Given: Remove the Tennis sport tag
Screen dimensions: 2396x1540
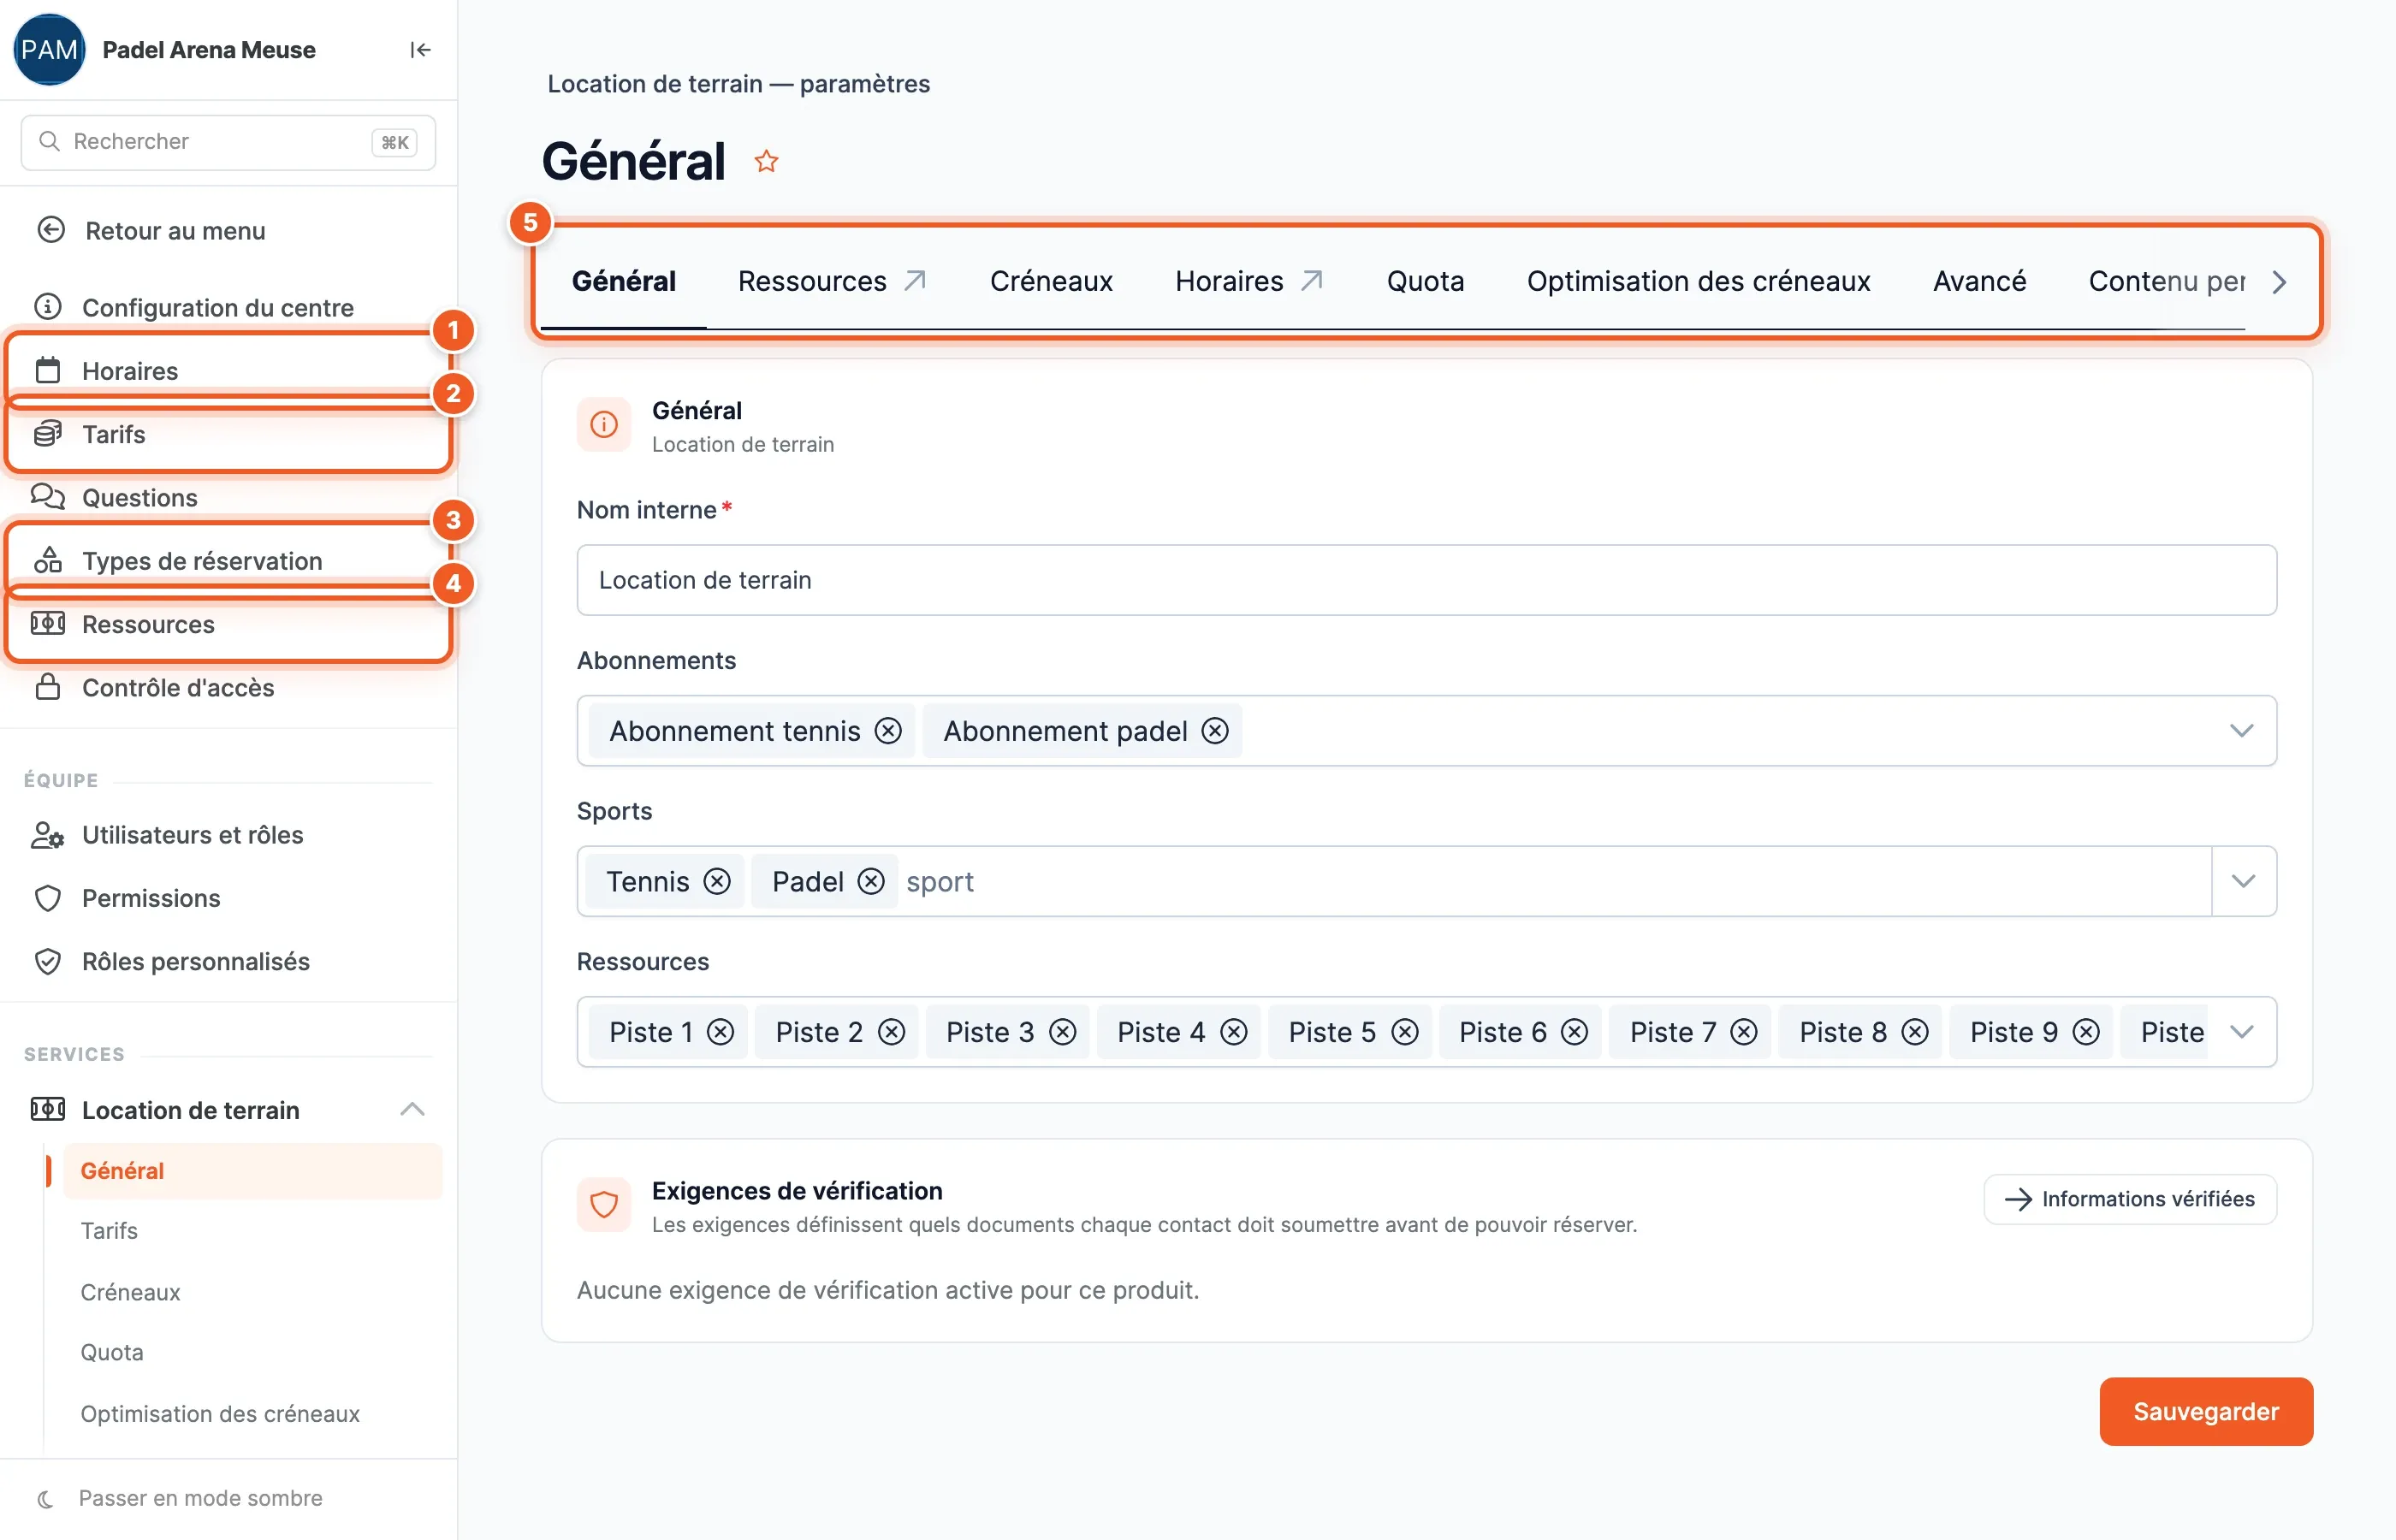Looking at the screenshot, I should 717,881.
